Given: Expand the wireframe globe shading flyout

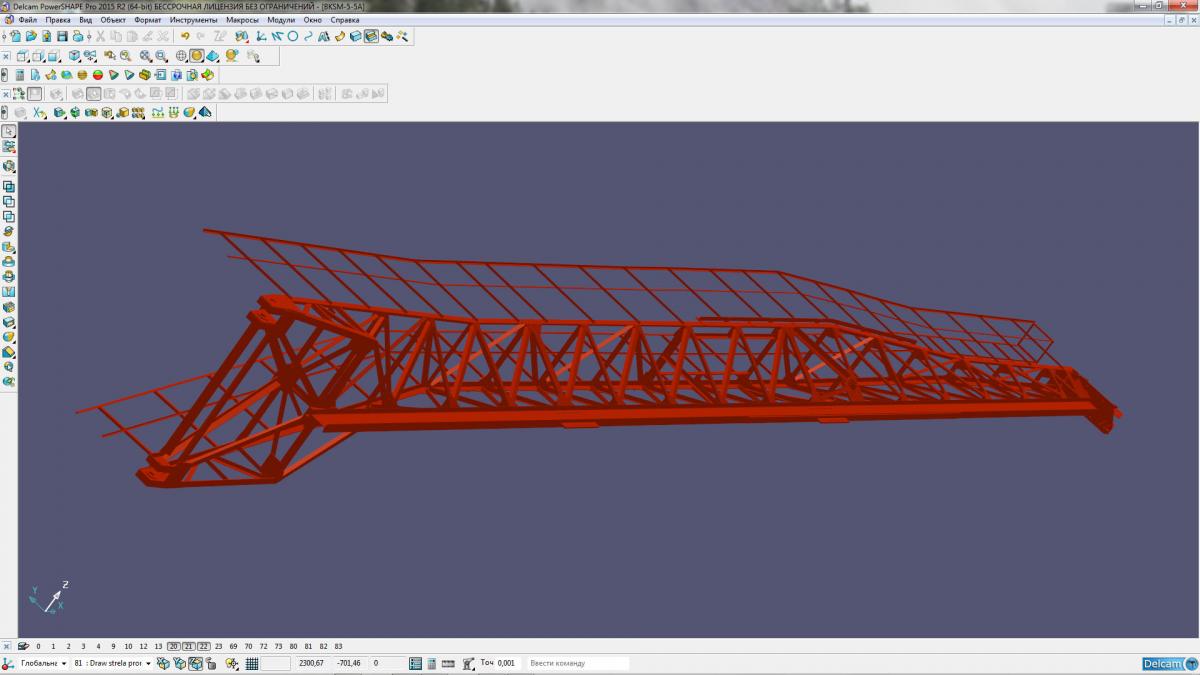Looking at the screenshot, I should 187,60.
